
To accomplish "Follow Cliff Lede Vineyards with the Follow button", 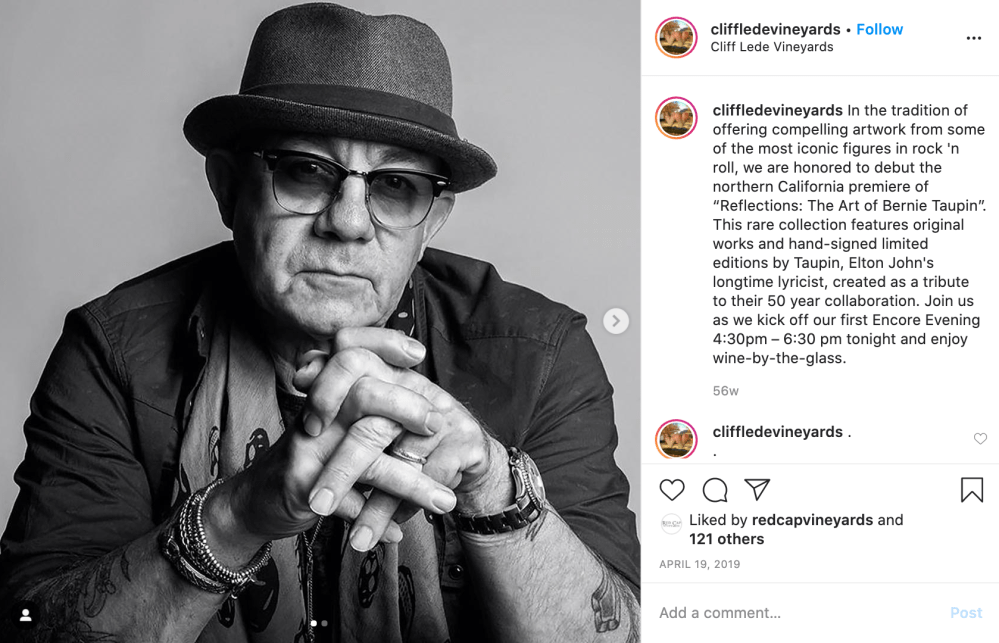I will [879, 29].
